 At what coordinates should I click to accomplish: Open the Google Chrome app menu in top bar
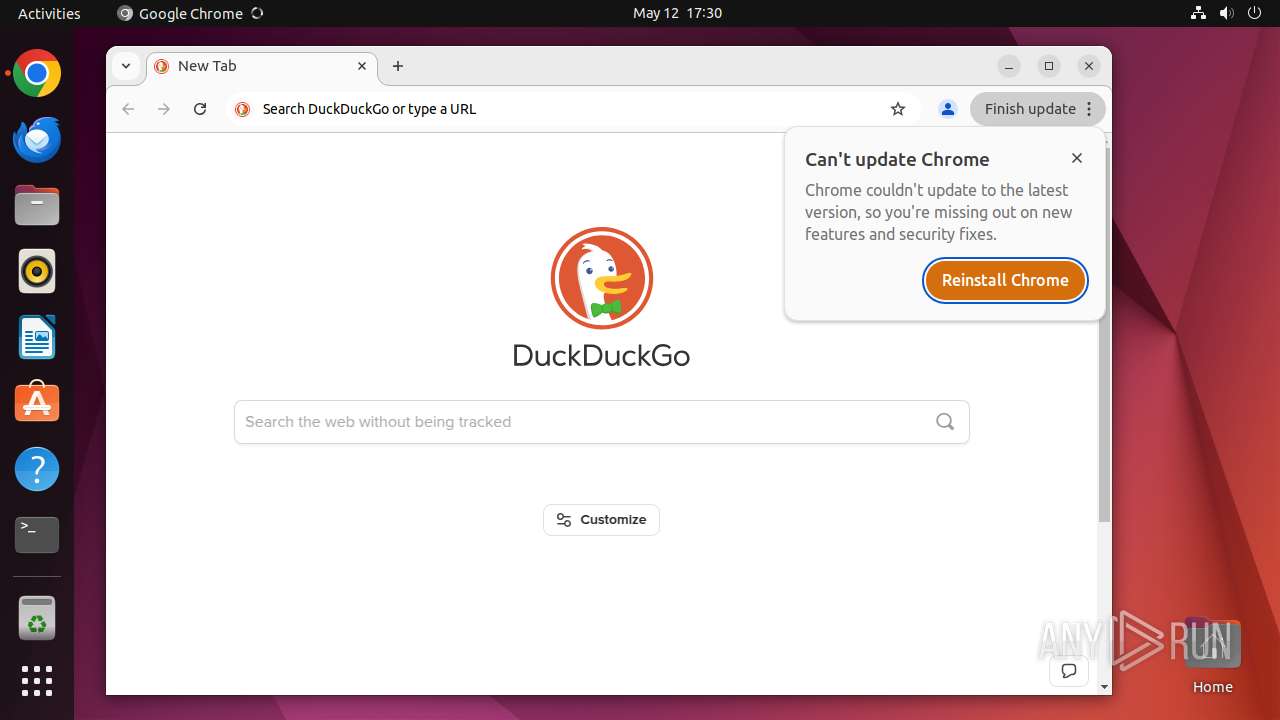tap(190, 13)
